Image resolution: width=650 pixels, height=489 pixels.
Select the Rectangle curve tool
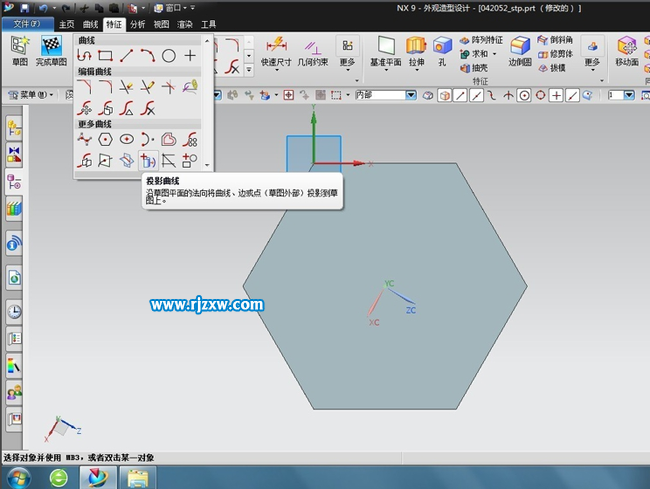coord(105,56)
